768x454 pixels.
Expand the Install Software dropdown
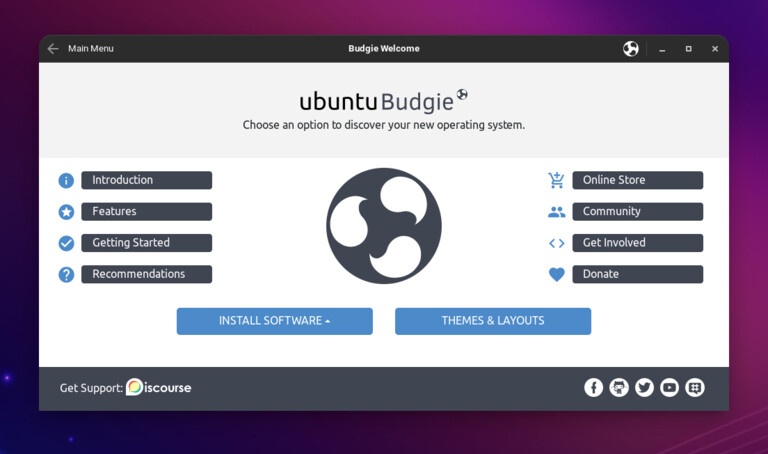point(275,321)
